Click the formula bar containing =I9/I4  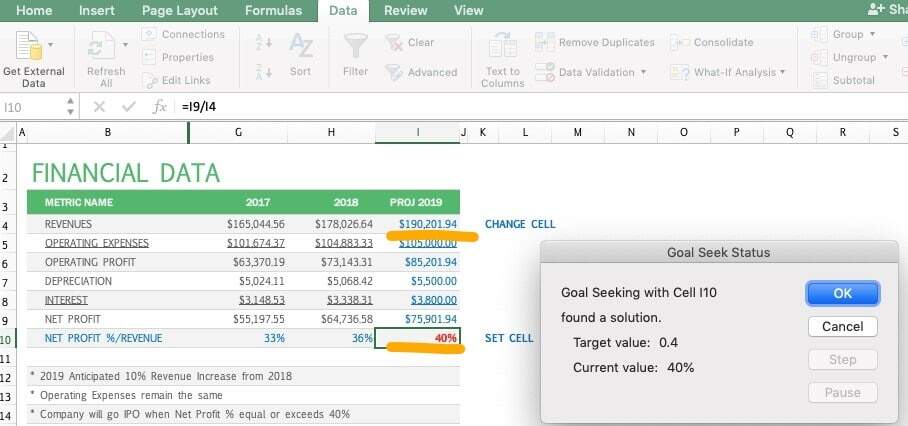coord(541,107)
